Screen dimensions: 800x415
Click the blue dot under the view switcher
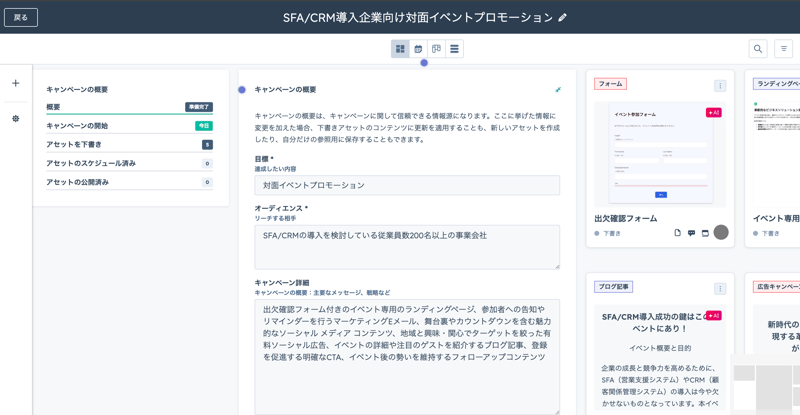[424, 63]
